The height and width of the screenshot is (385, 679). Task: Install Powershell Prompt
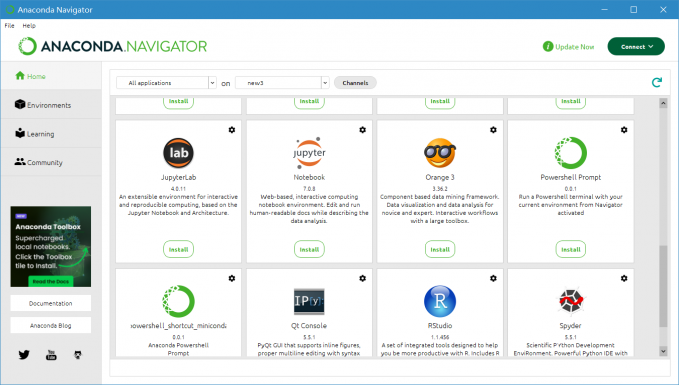(570, 249)
